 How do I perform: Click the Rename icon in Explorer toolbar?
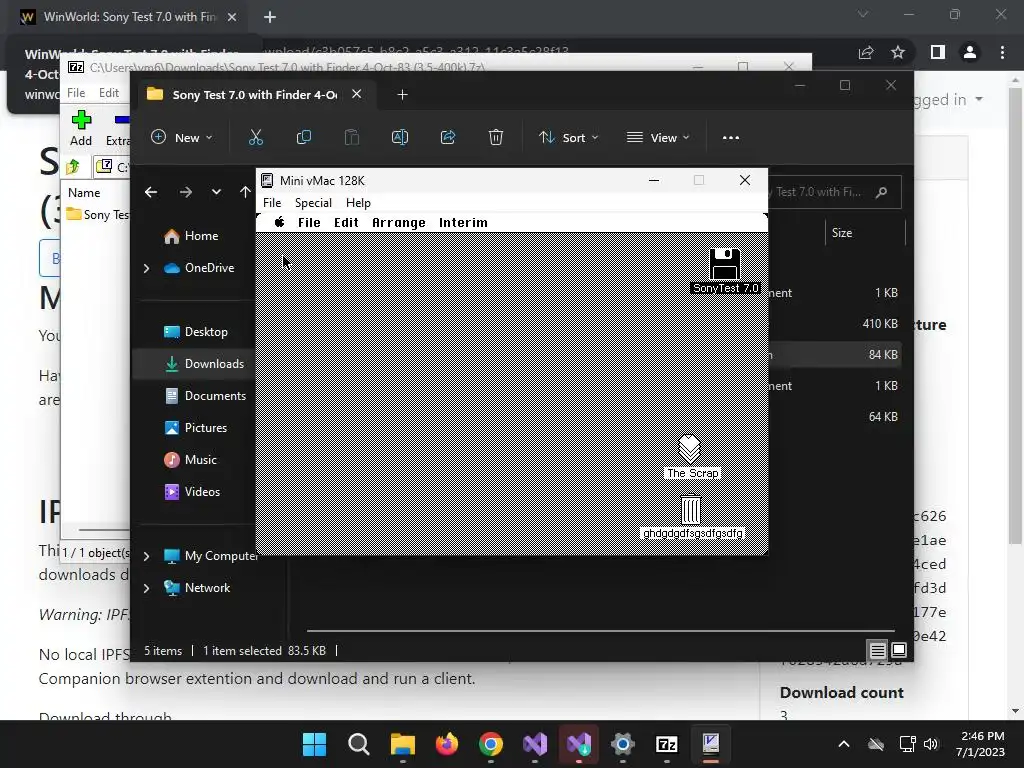tap(400, 137)
